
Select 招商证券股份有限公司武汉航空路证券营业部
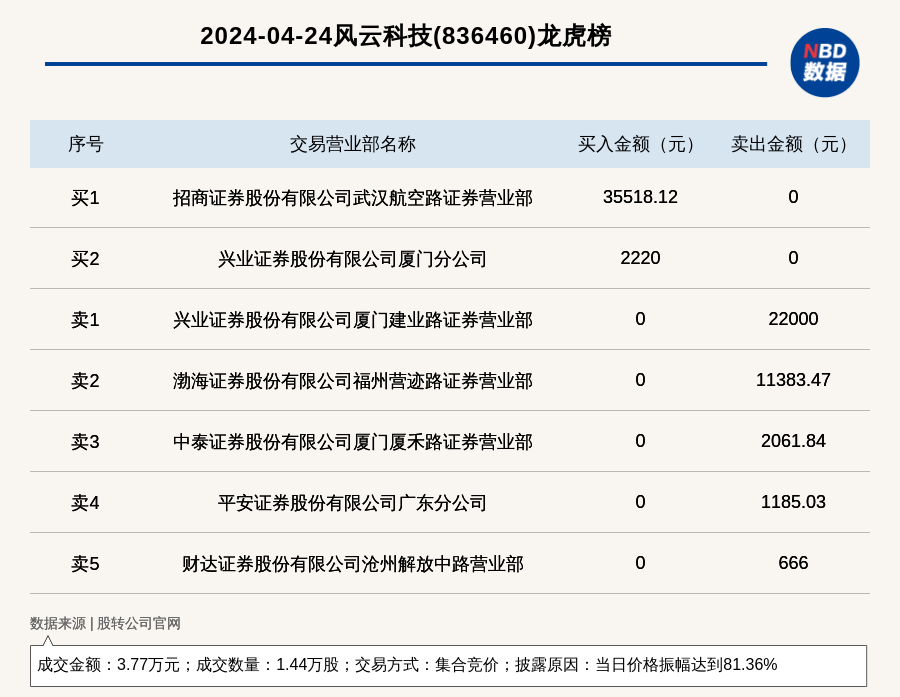[x=352, y=198]
